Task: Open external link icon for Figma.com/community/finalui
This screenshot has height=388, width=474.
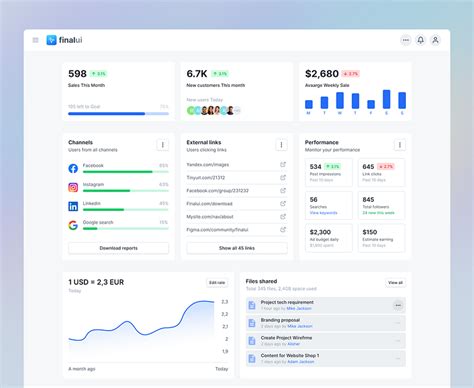Action: (x=283, y=229)
